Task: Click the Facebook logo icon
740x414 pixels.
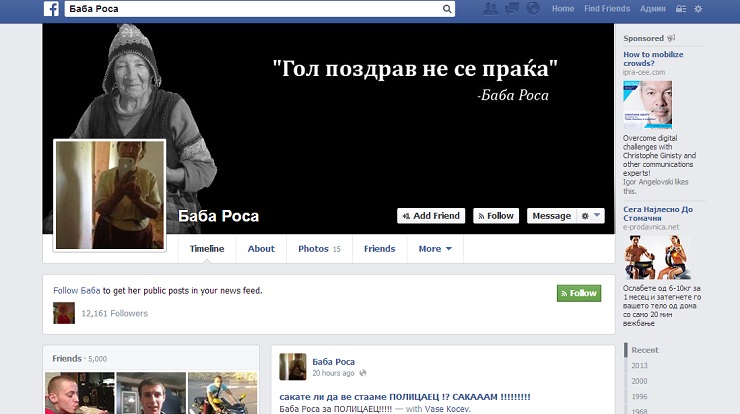Action: click(51, 9)
